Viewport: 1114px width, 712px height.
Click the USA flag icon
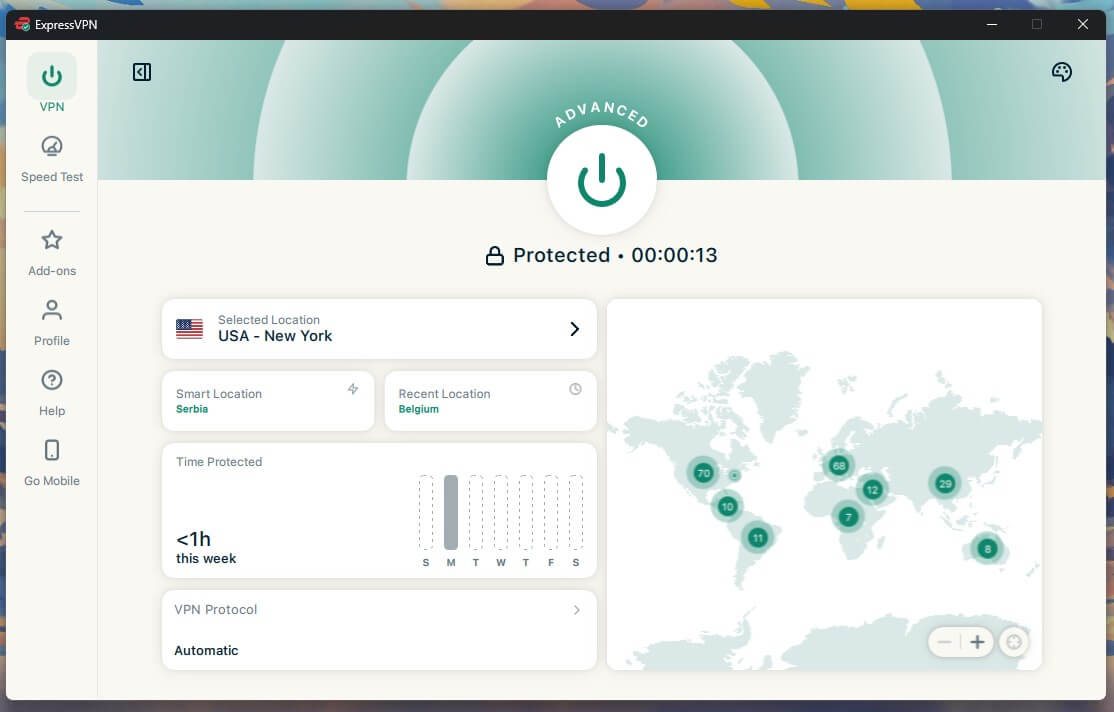[189, 329]
